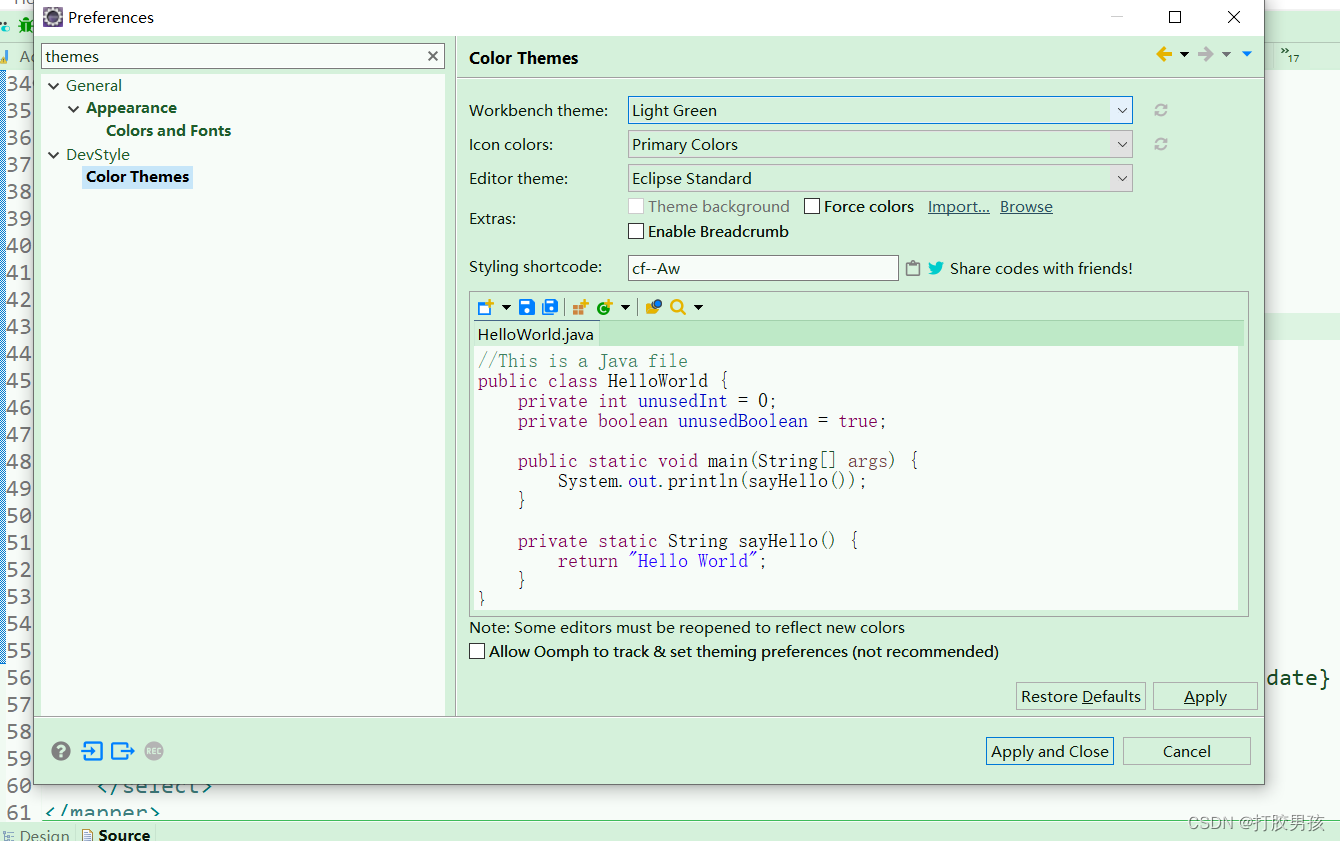Open the Icon colors Primary Colors dropdown
This screenshot has height=841, width=1340.
point(880,144)
